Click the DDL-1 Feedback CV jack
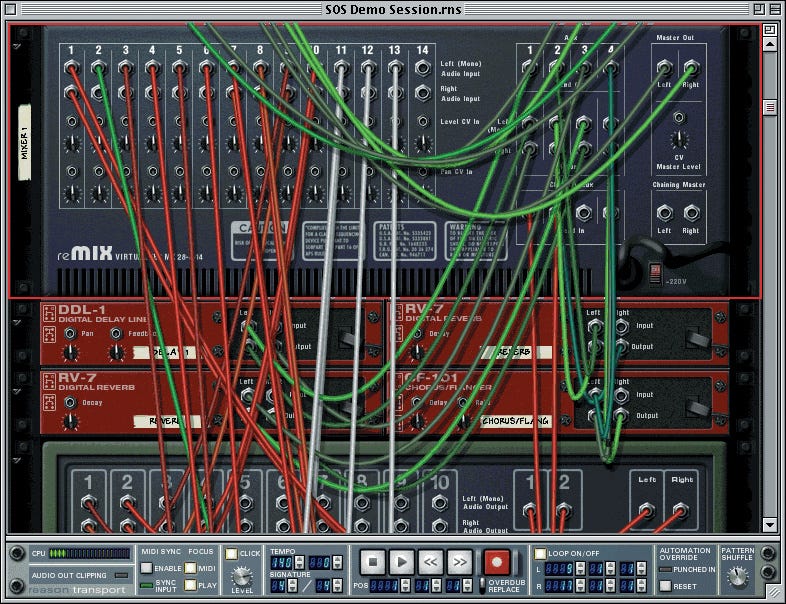 tap(116, 333)
